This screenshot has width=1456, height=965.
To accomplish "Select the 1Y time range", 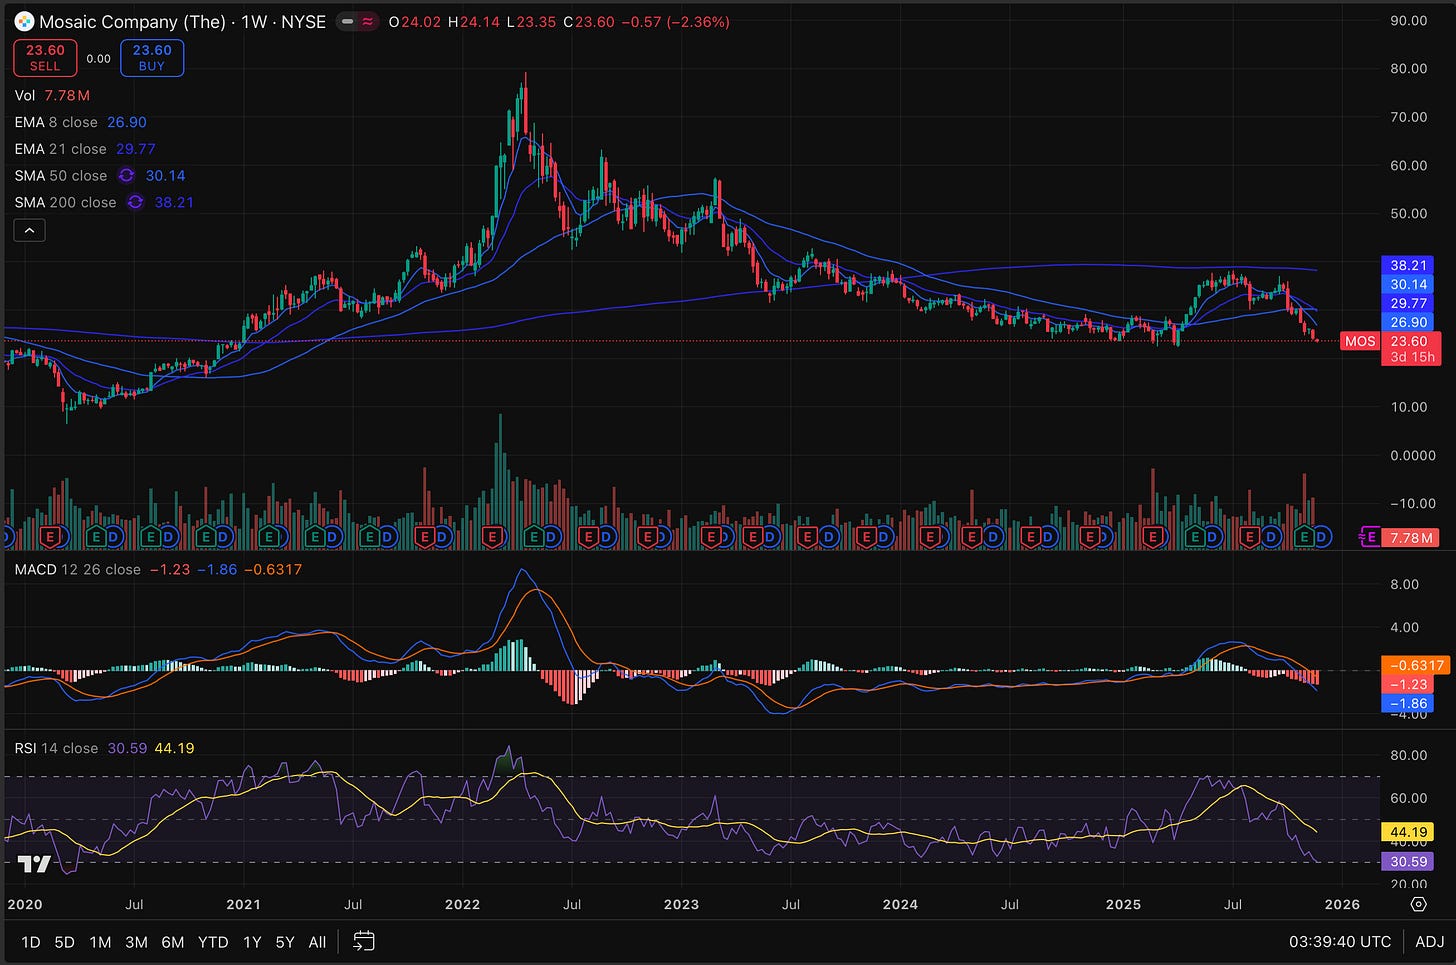I will (x=252, y=942).
